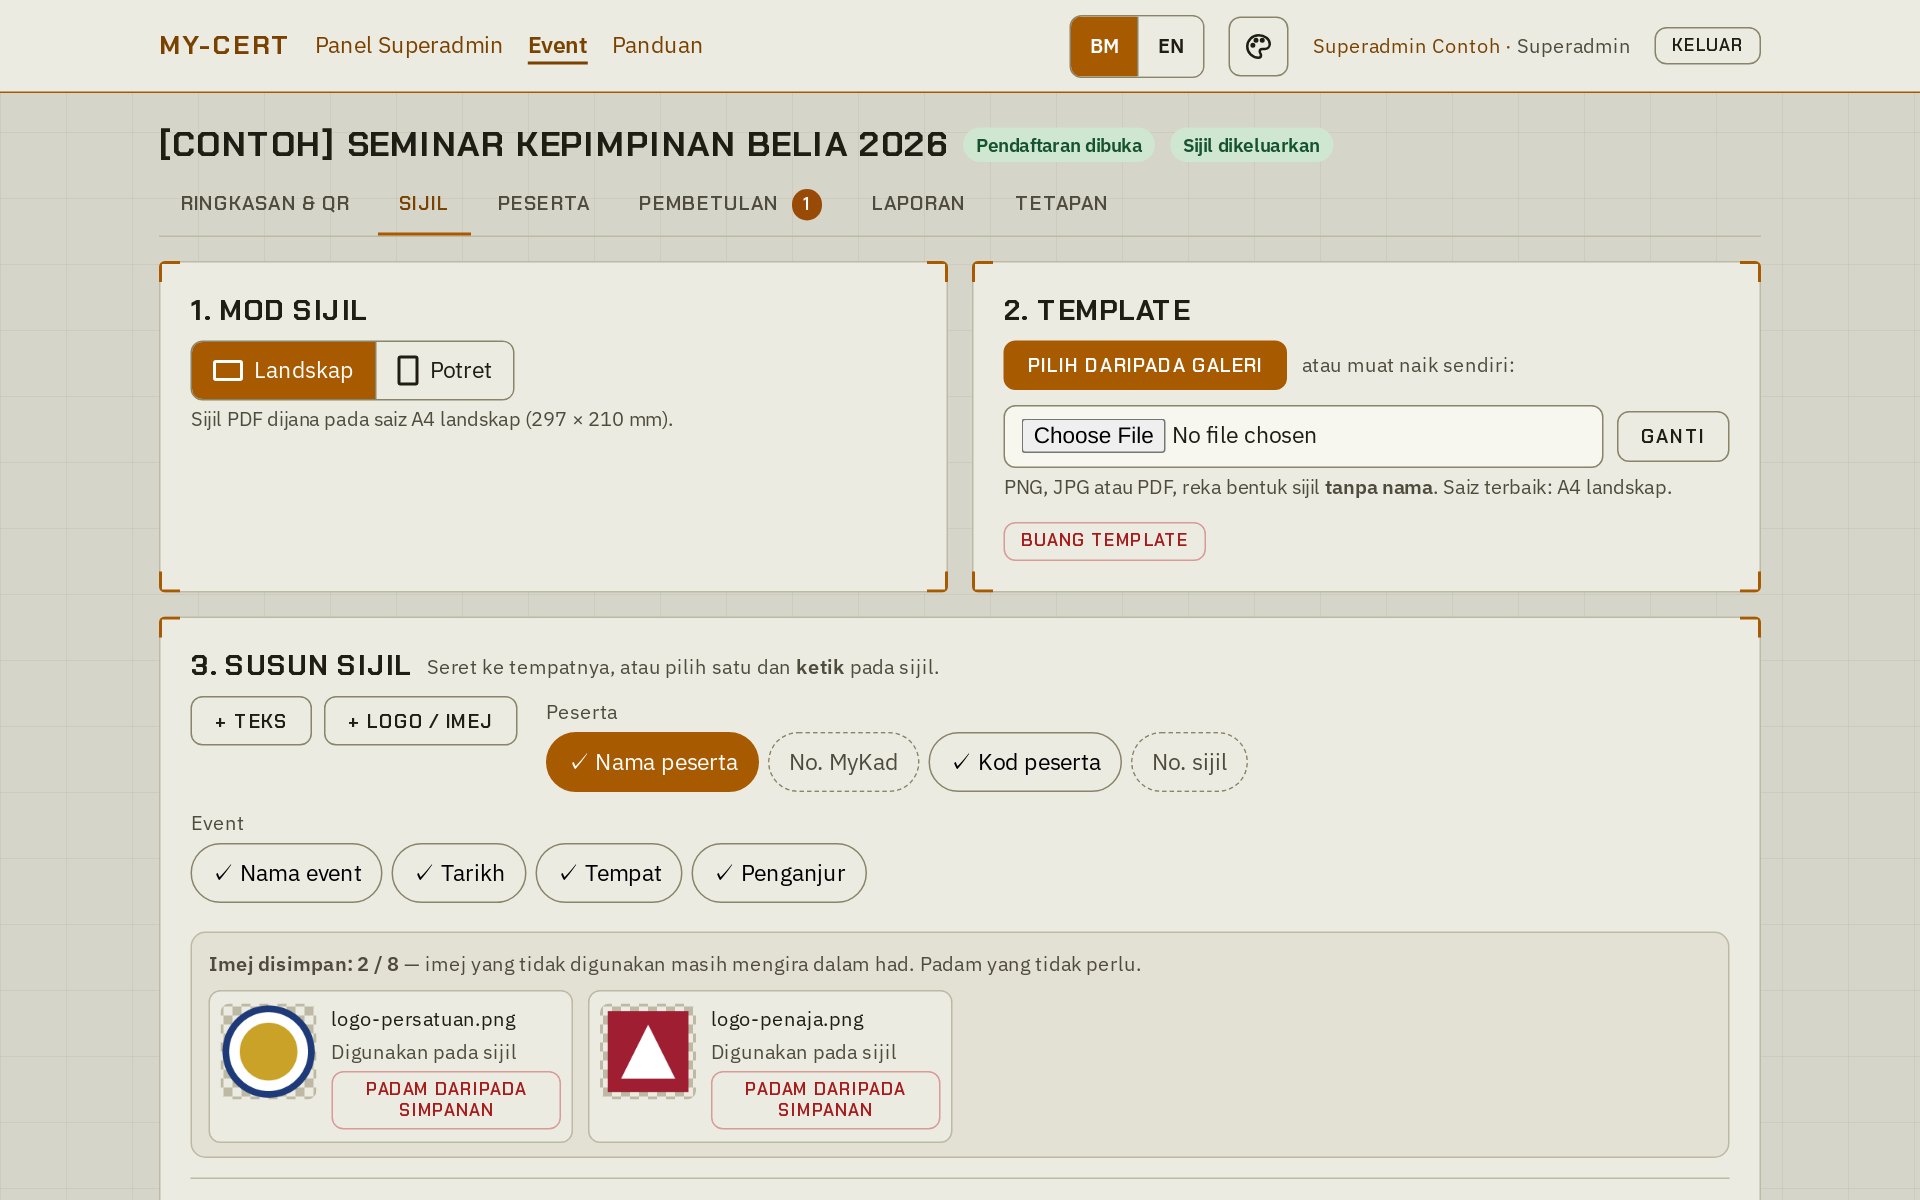
Task: Open the Ringkasan & QR tab
Action: (x=265, y=204)
